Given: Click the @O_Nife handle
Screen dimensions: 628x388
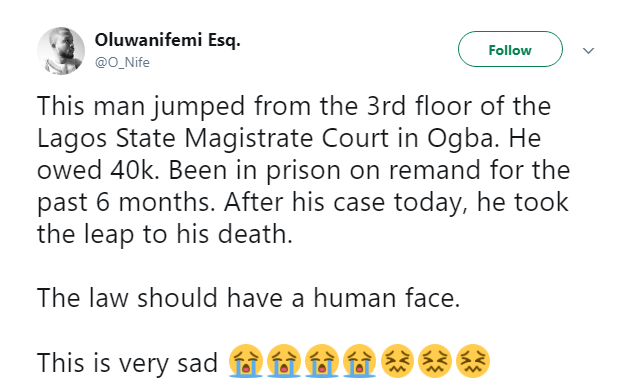Looking at the screenshot, I should [122, 62].
